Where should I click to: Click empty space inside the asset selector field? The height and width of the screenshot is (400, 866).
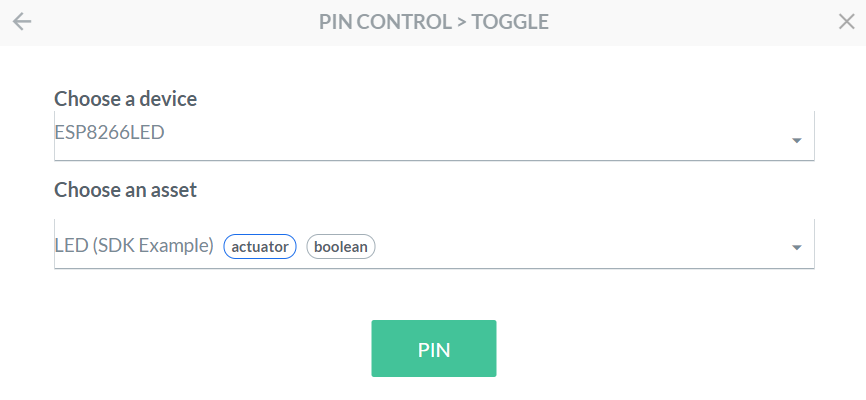click(x=580, y=245)
